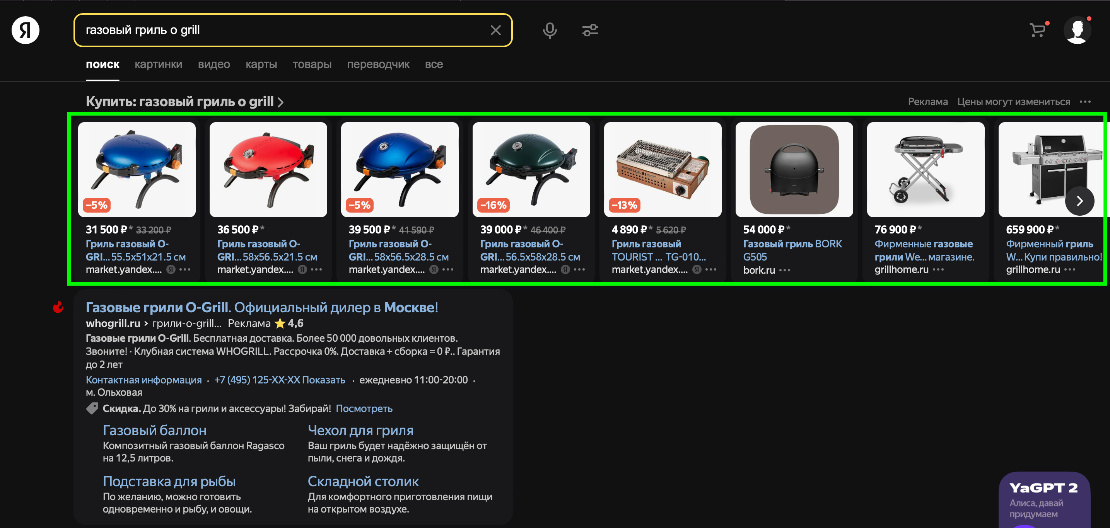Switch to the Картинки tab
1110x528 pixels.
(x=158, y=65)
